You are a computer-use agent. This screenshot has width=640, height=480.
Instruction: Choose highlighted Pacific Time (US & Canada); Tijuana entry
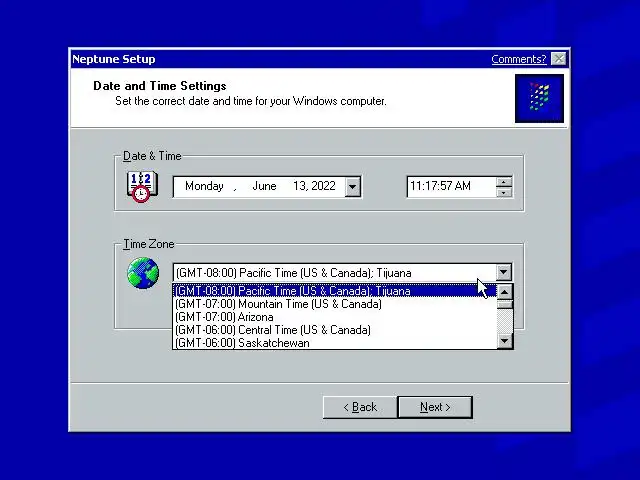point(335,291)
